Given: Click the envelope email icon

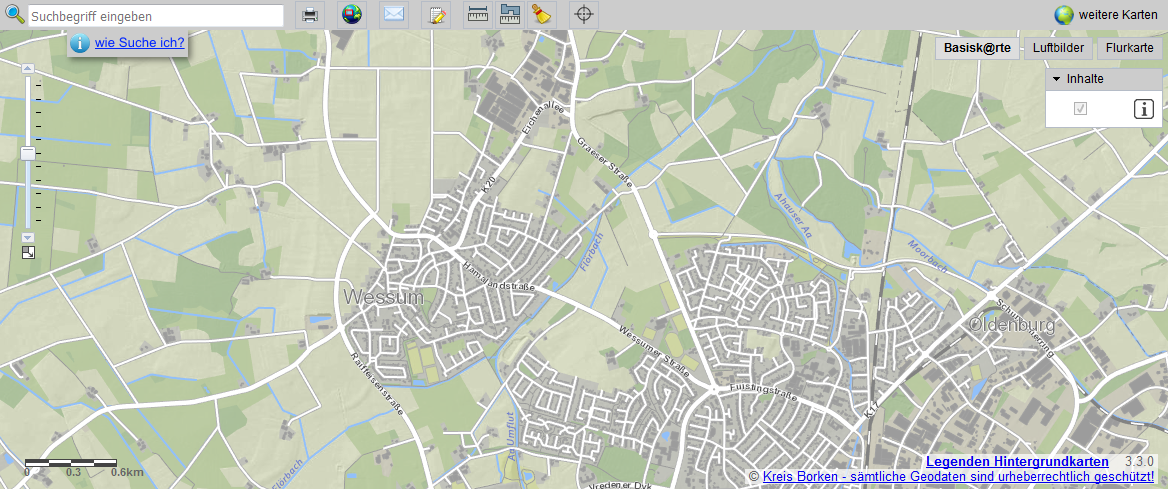Looking at the screenshot, I should click(x=394, y=14).
